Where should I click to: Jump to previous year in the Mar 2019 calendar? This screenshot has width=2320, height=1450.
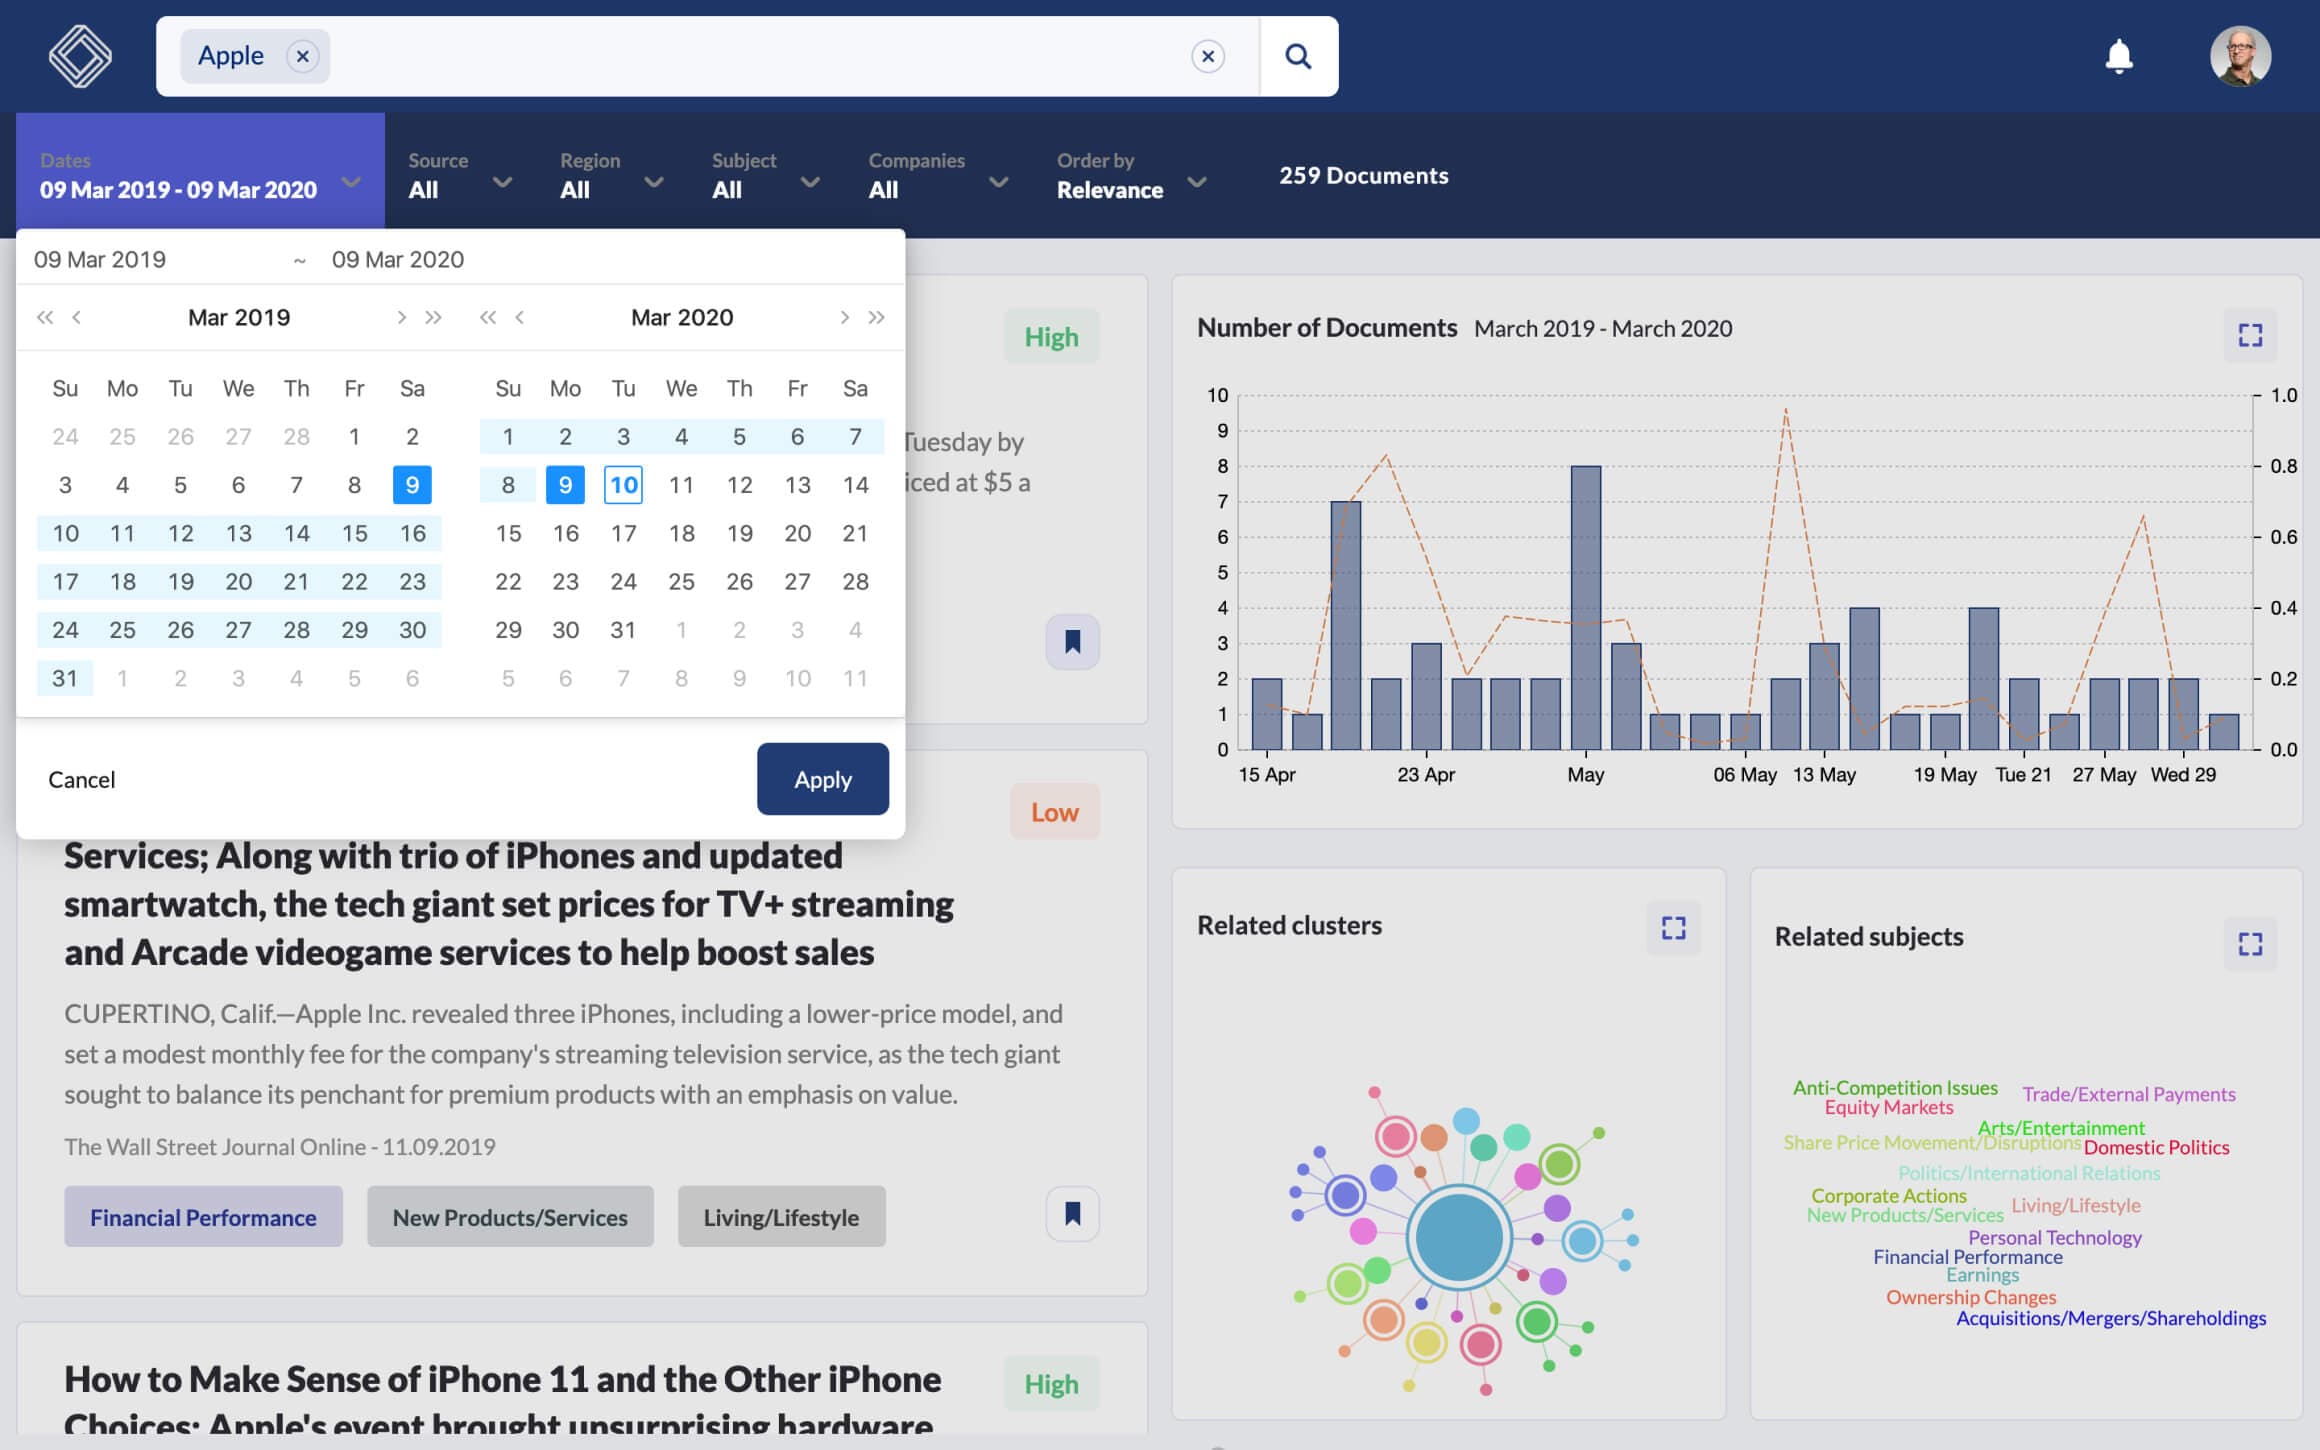(44, 316)
